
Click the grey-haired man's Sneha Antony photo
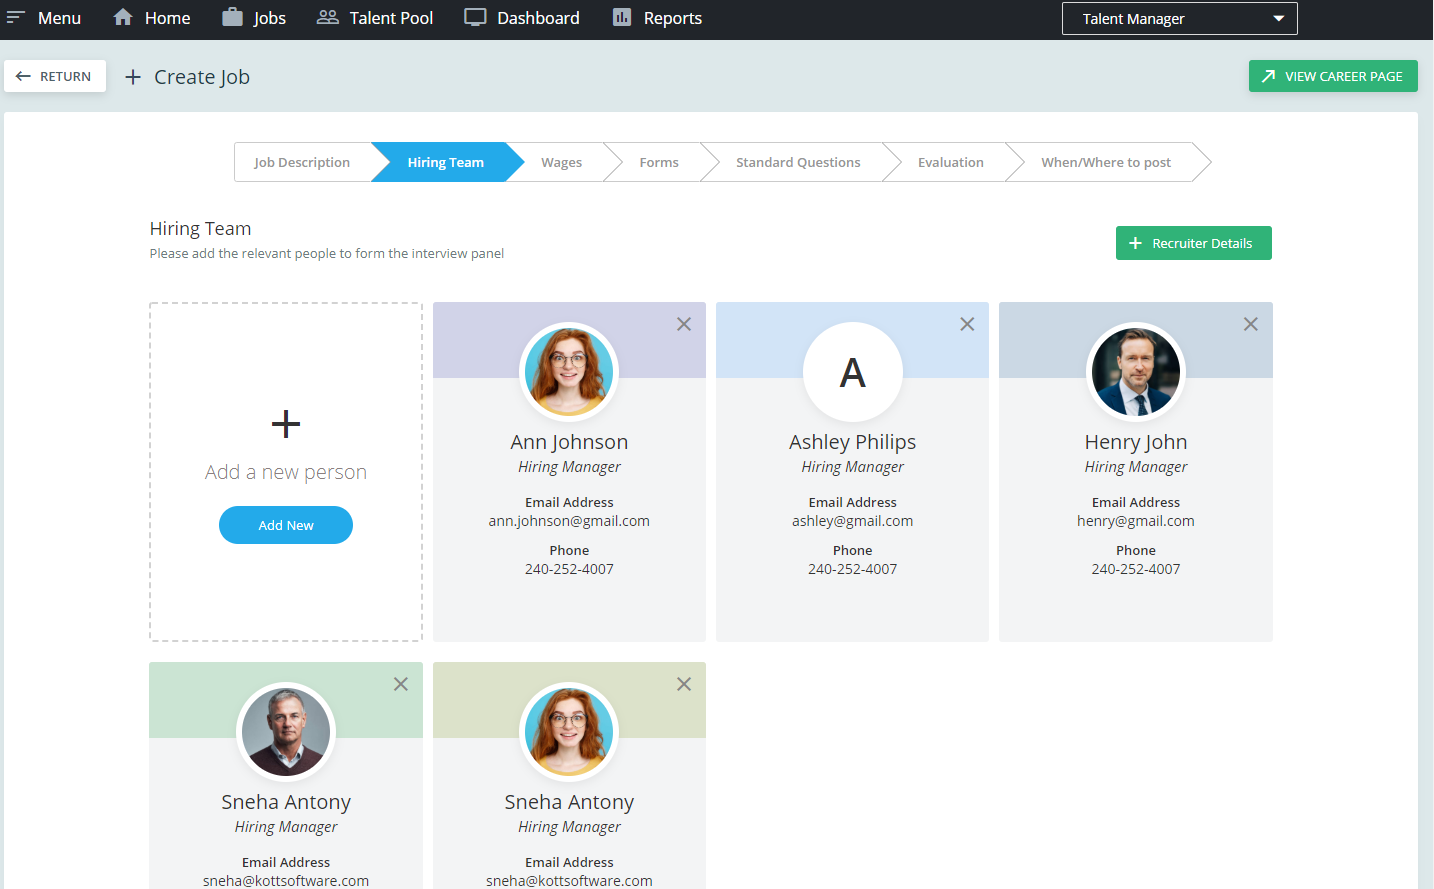tap(286, 732)
